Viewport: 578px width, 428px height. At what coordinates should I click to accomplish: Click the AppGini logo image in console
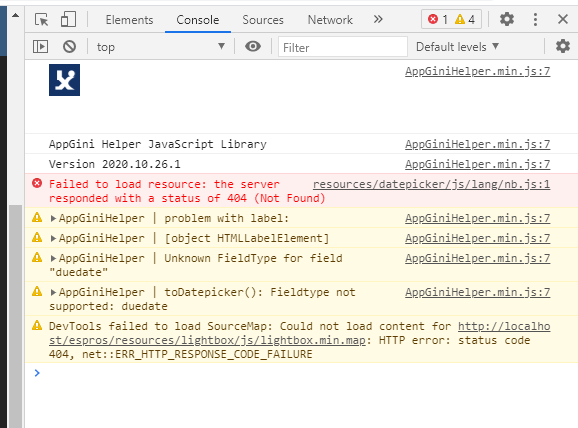pos(65,80)
